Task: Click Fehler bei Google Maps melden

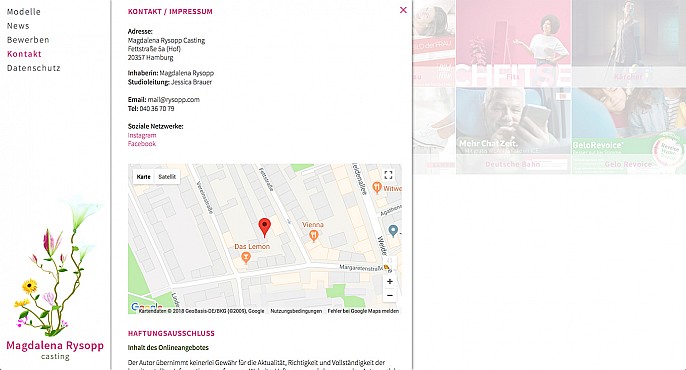Action: click(x=363, y=311)
